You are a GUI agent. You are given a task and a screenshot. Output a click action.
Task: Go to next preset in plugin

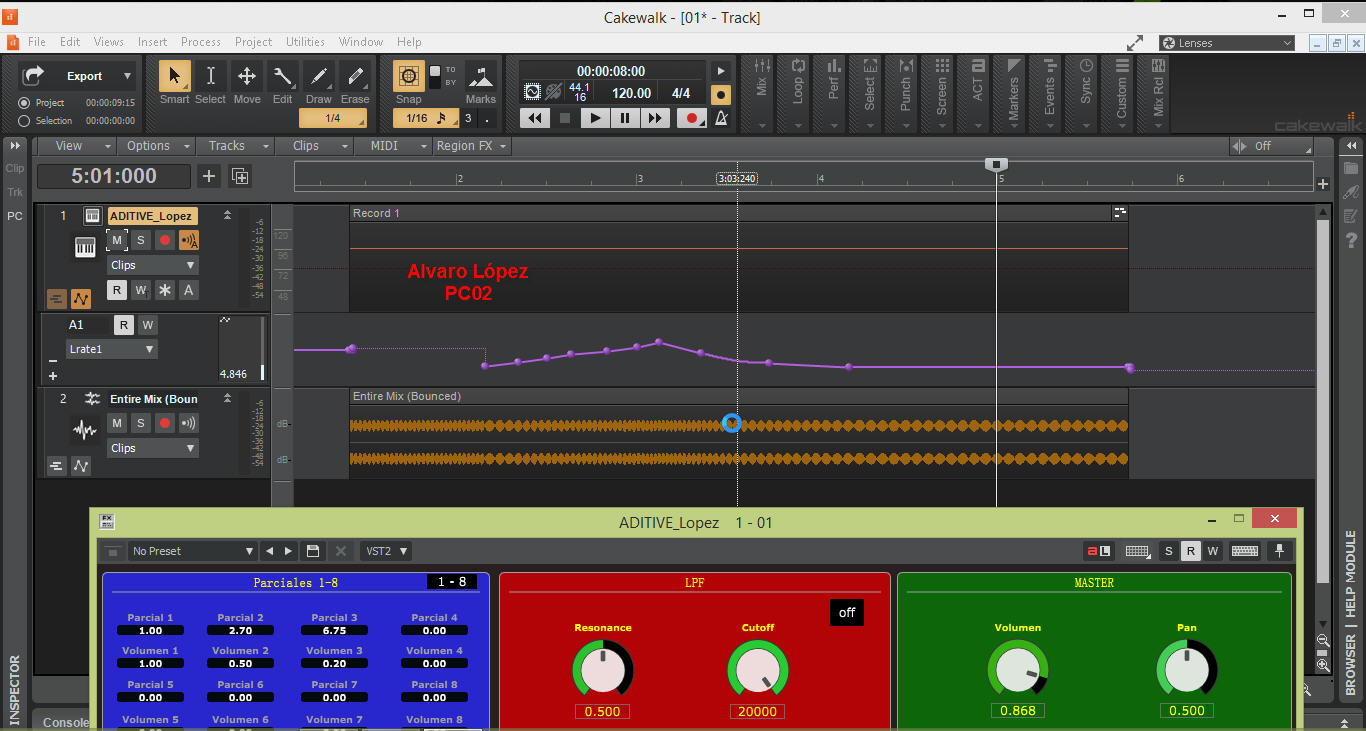[x=288, y=551]
